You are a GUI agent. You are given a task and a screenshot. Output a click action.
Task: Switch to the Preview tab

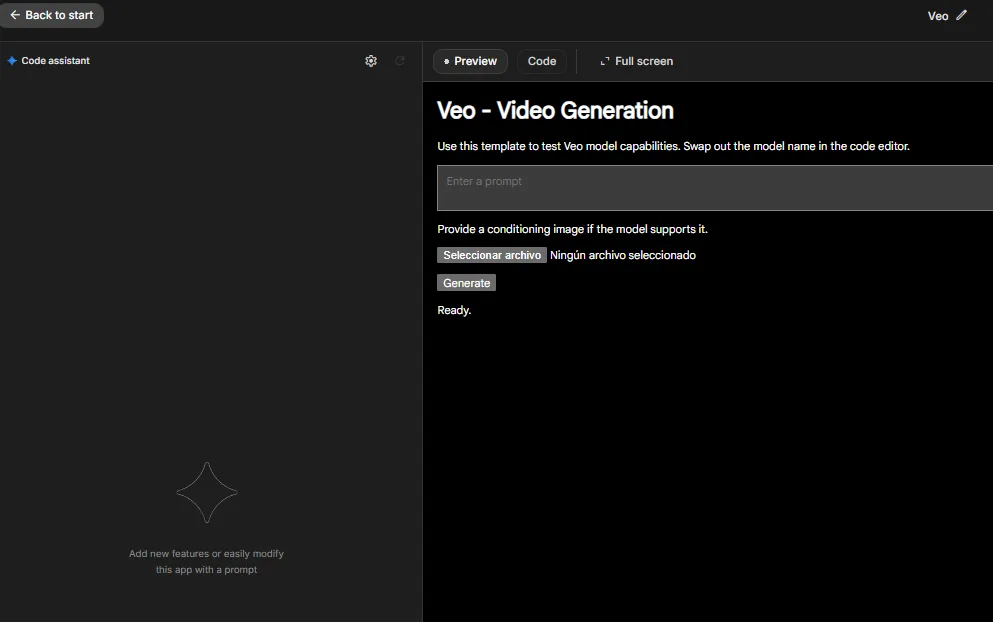(470, 61)
